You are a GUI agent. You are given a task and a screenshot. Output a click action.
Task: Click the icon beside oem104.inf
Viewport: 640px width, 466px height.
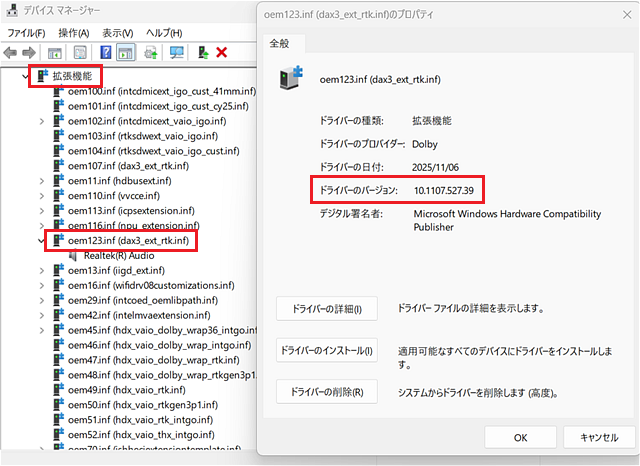(x=59, y=151)
